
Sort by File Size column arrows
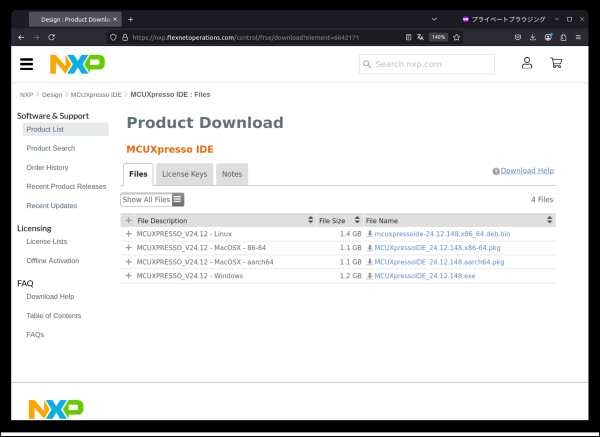(x=354, y=220)
